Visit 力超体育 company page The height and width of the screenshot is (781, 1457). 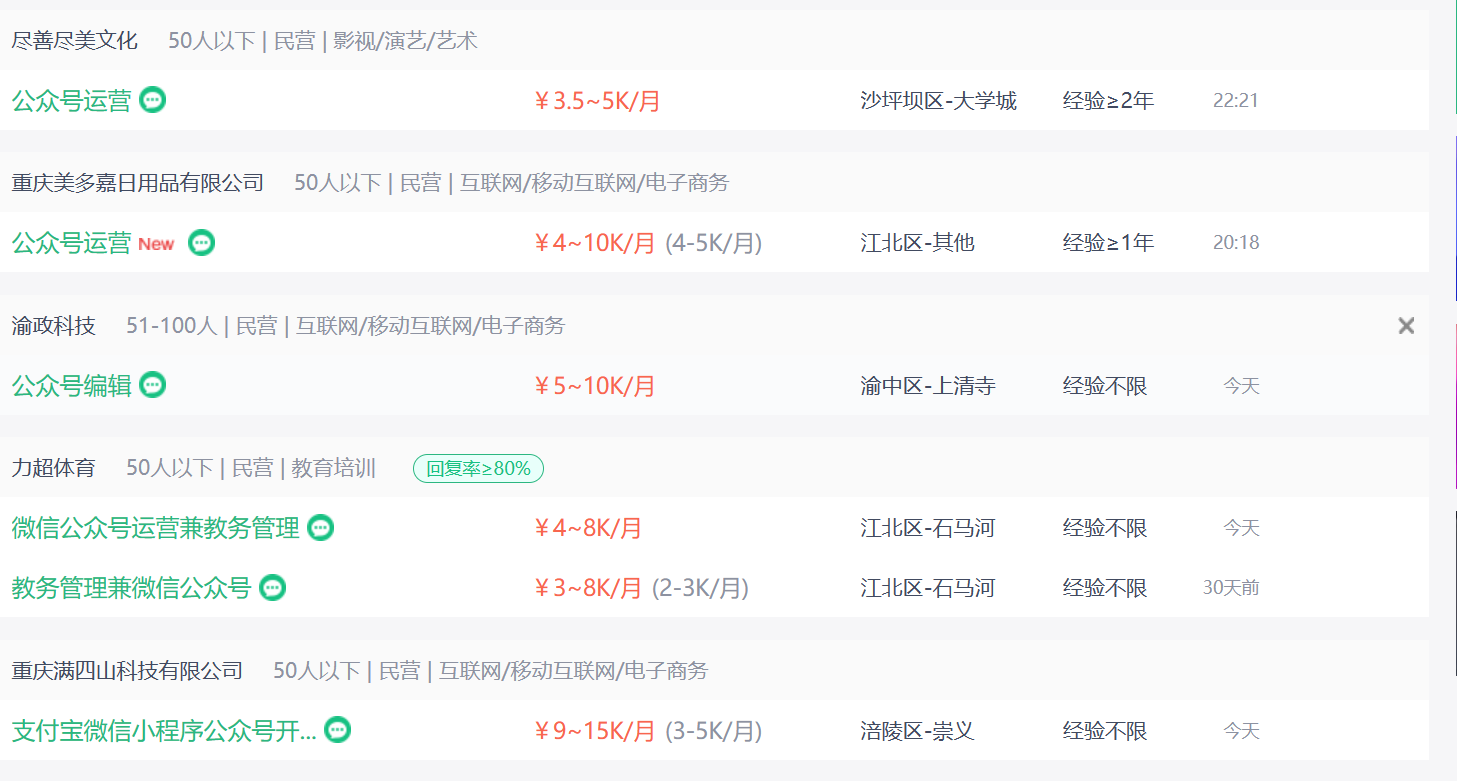tap(54, 468)
